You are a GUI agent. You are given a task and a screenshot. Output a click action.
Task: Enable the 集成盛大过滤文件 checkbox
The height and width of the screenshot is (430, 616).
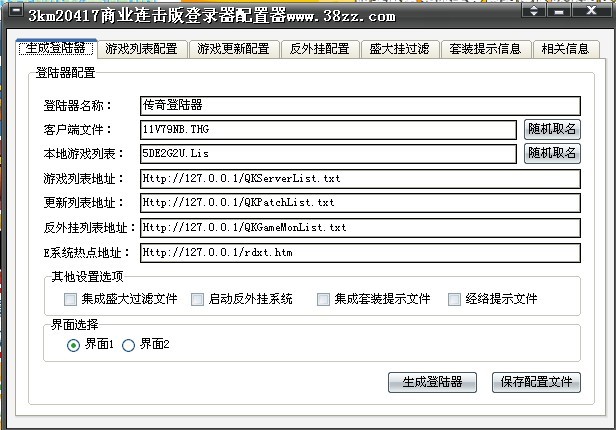71,299
